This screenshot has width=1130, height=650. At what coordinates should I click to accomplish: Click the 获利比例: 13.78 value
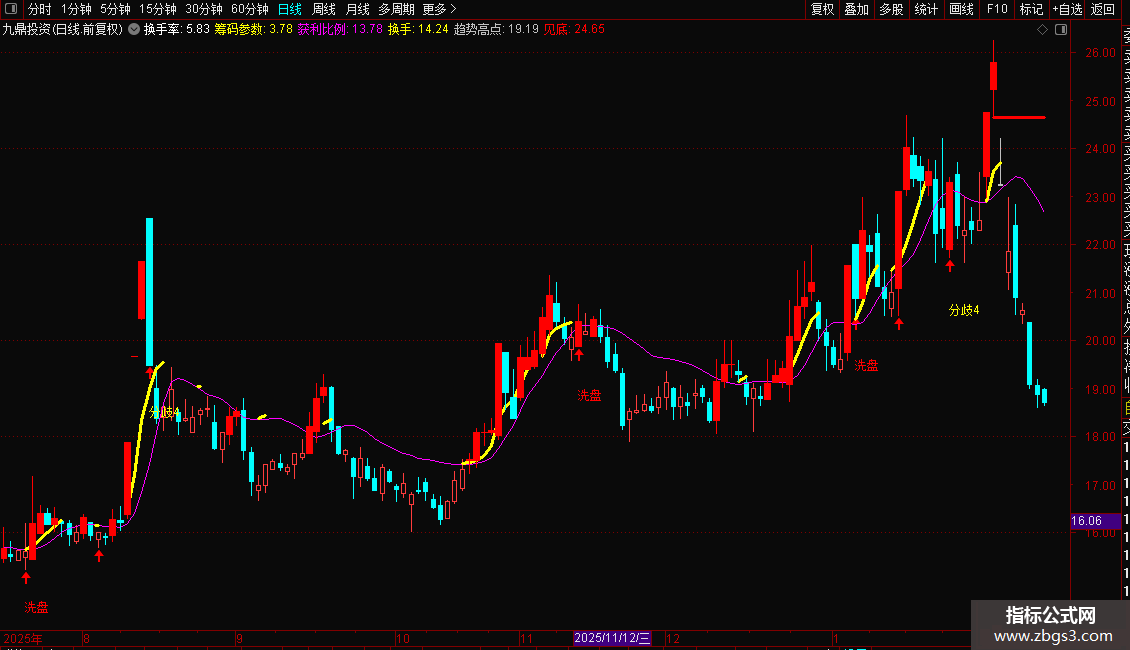click(340, 30)
